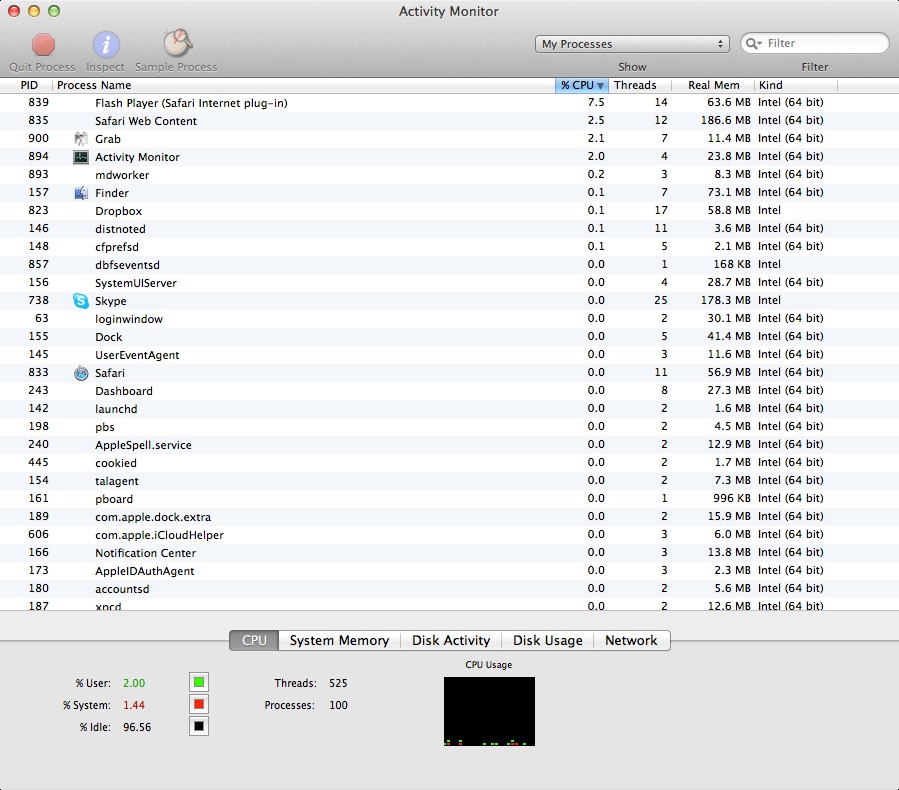
Task: Select the Flash Player process row
Action: click(450, 103)
